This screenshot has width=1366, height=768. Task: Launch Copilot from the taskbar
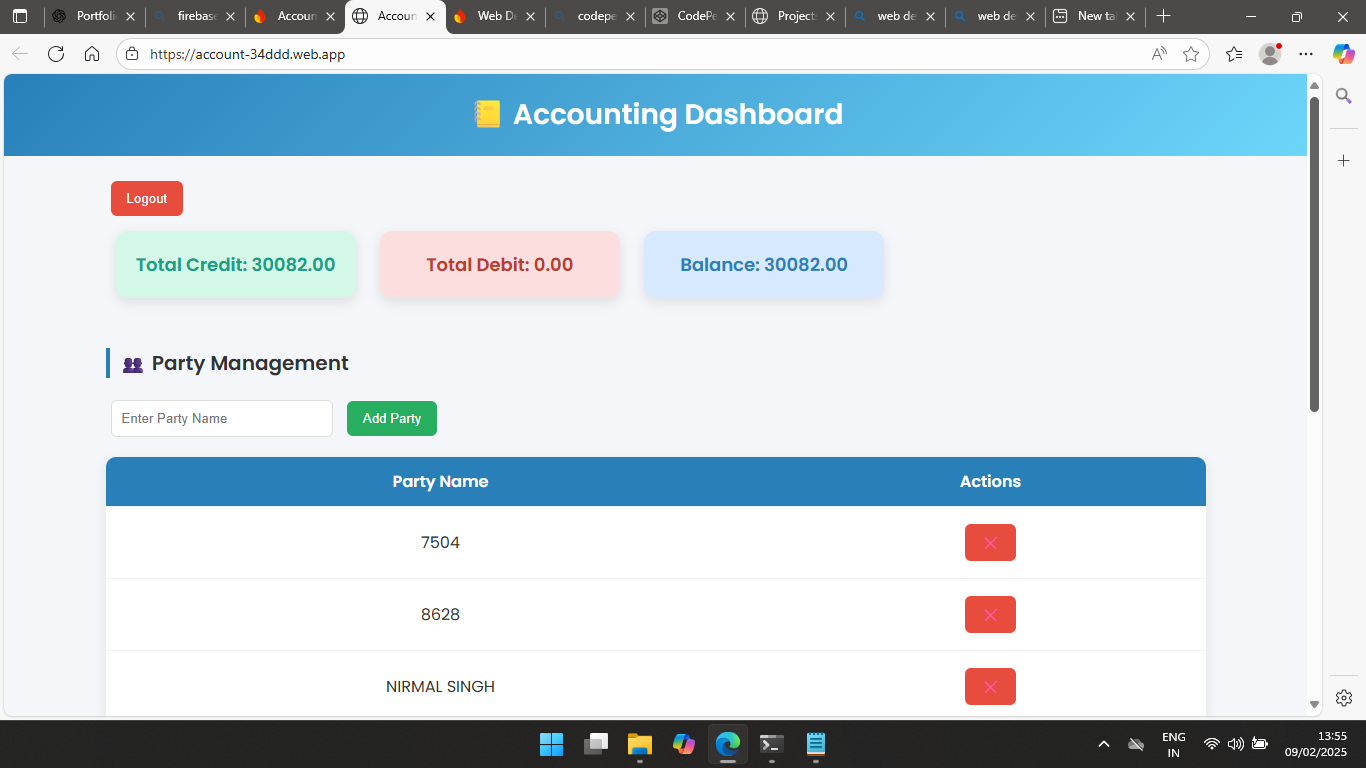(x=684, y=744)
